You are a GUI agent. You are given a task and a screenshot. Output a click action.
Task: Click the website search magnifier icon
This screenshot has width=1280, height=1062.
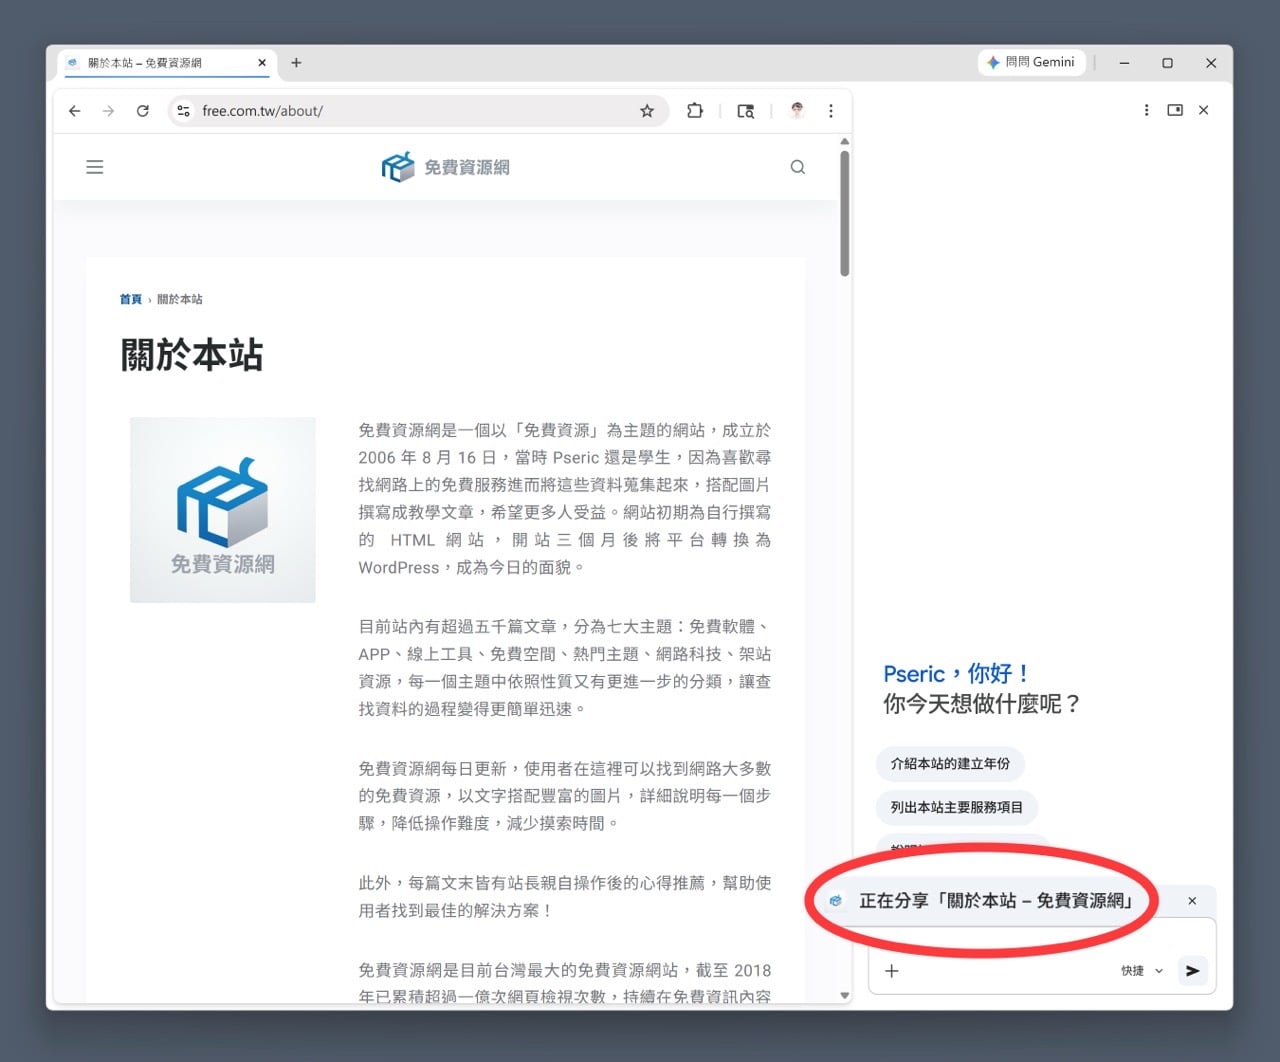pos(797,167)
